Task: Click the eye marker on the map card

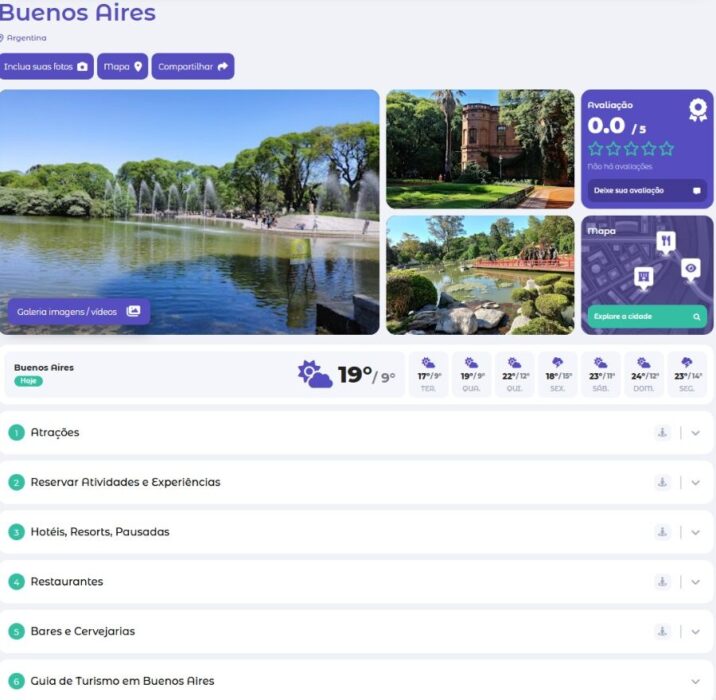Action: [x=691, y=268]
